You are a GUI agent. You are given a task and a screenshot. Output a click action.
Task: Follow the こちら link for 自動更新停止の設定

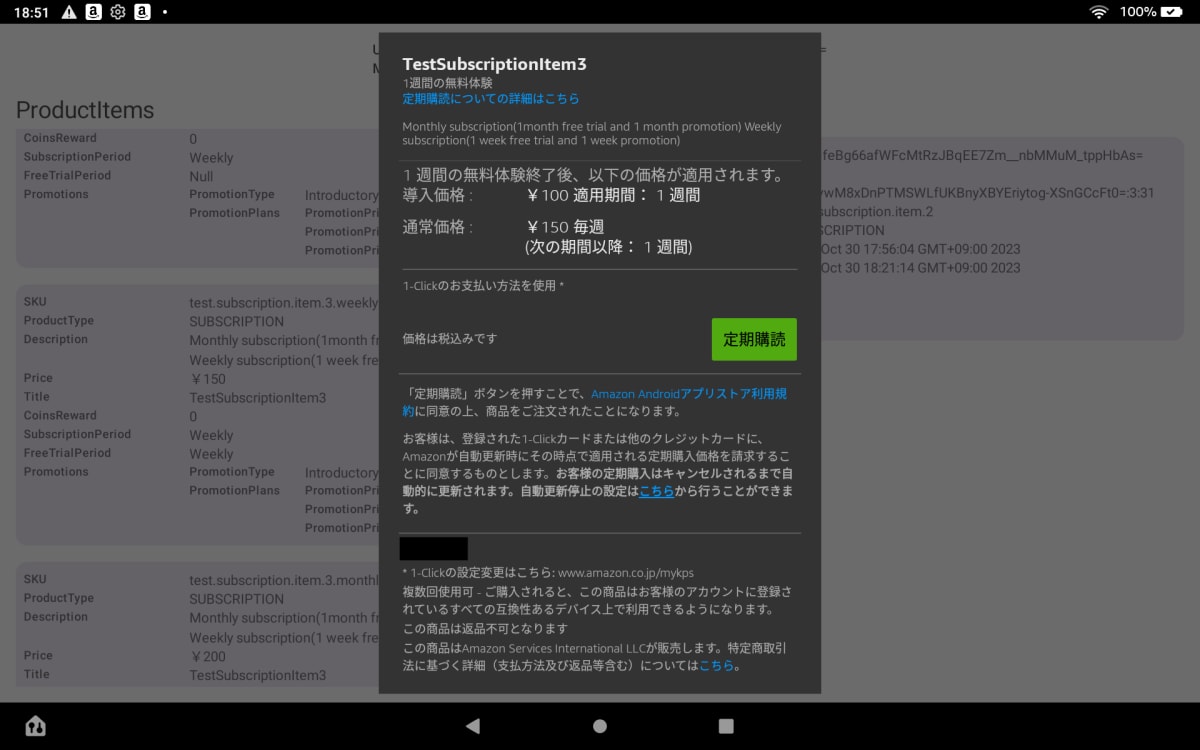[657, 491]
